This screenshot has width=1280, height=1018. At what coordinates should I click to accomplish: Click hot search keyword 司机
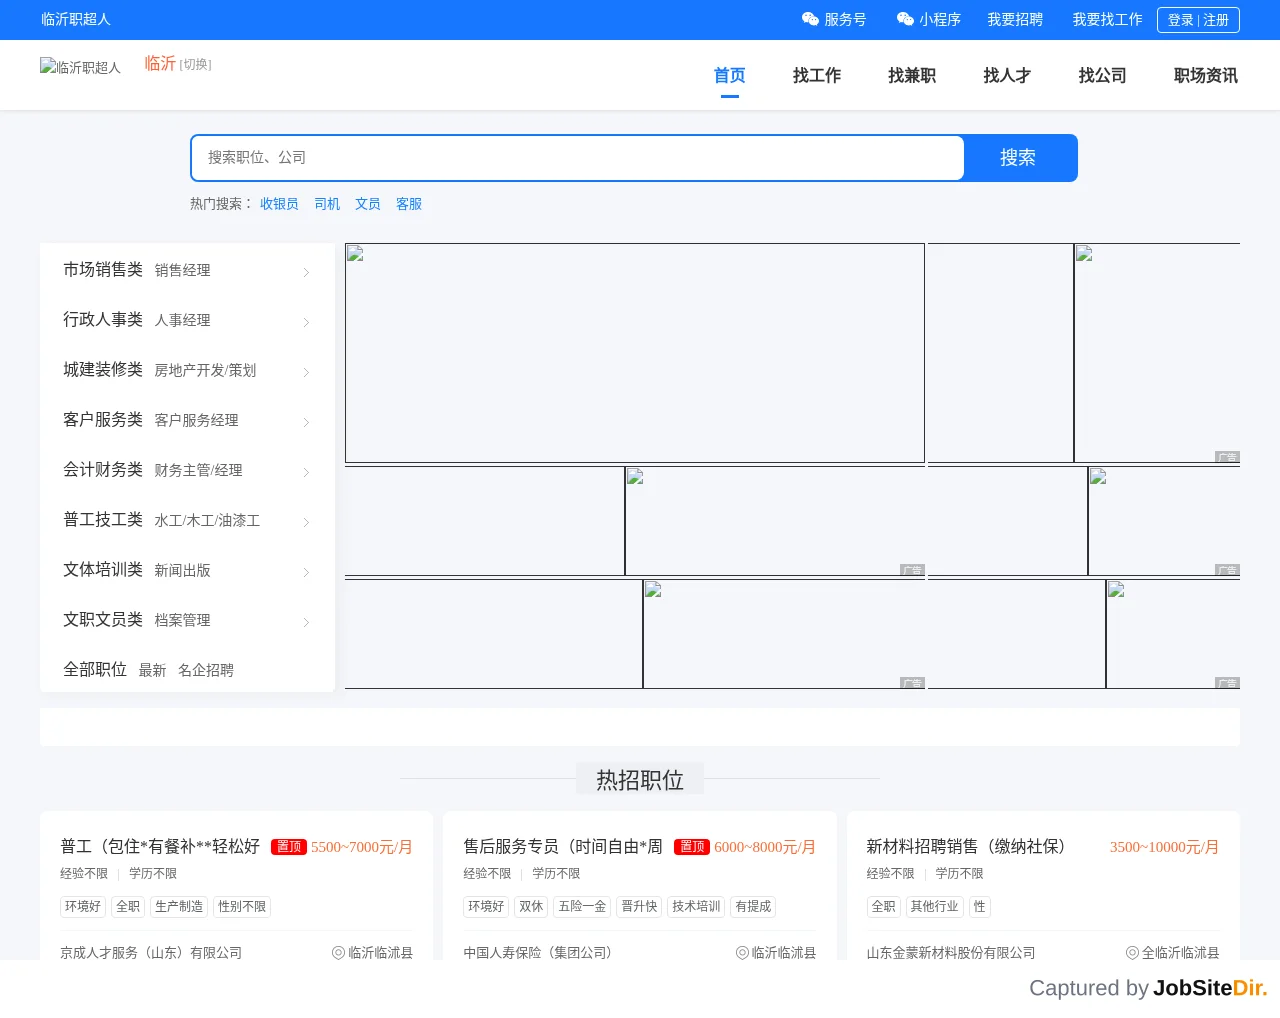click(327, 204)
